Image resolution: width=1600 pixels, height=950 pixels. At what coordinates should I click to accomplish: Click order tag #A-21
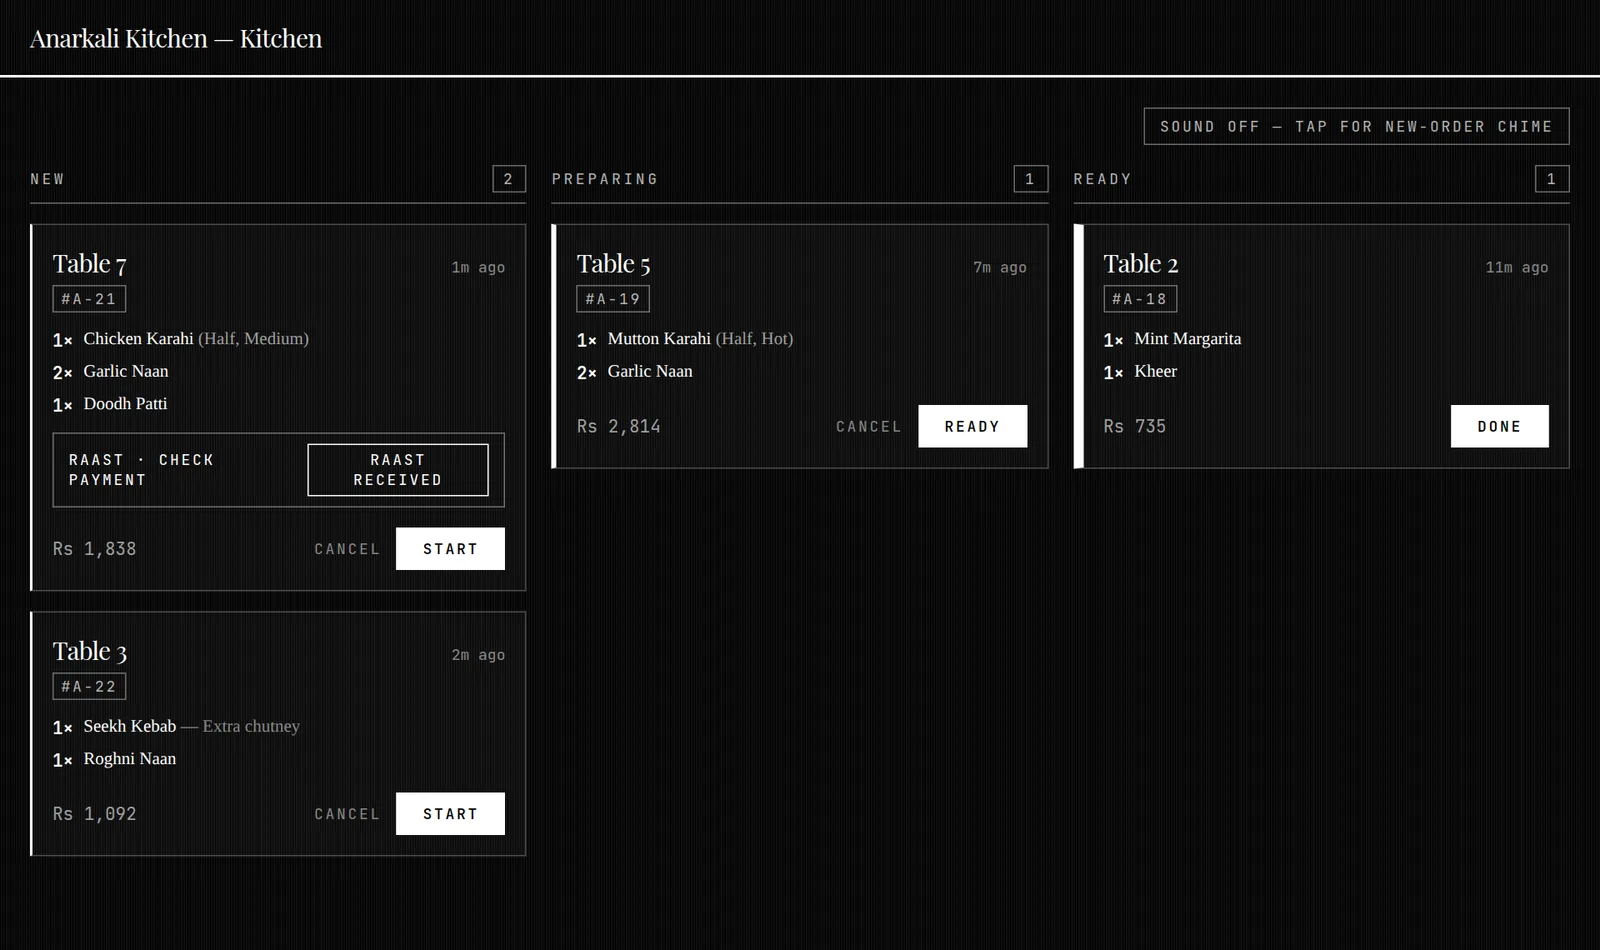[89, 299]
